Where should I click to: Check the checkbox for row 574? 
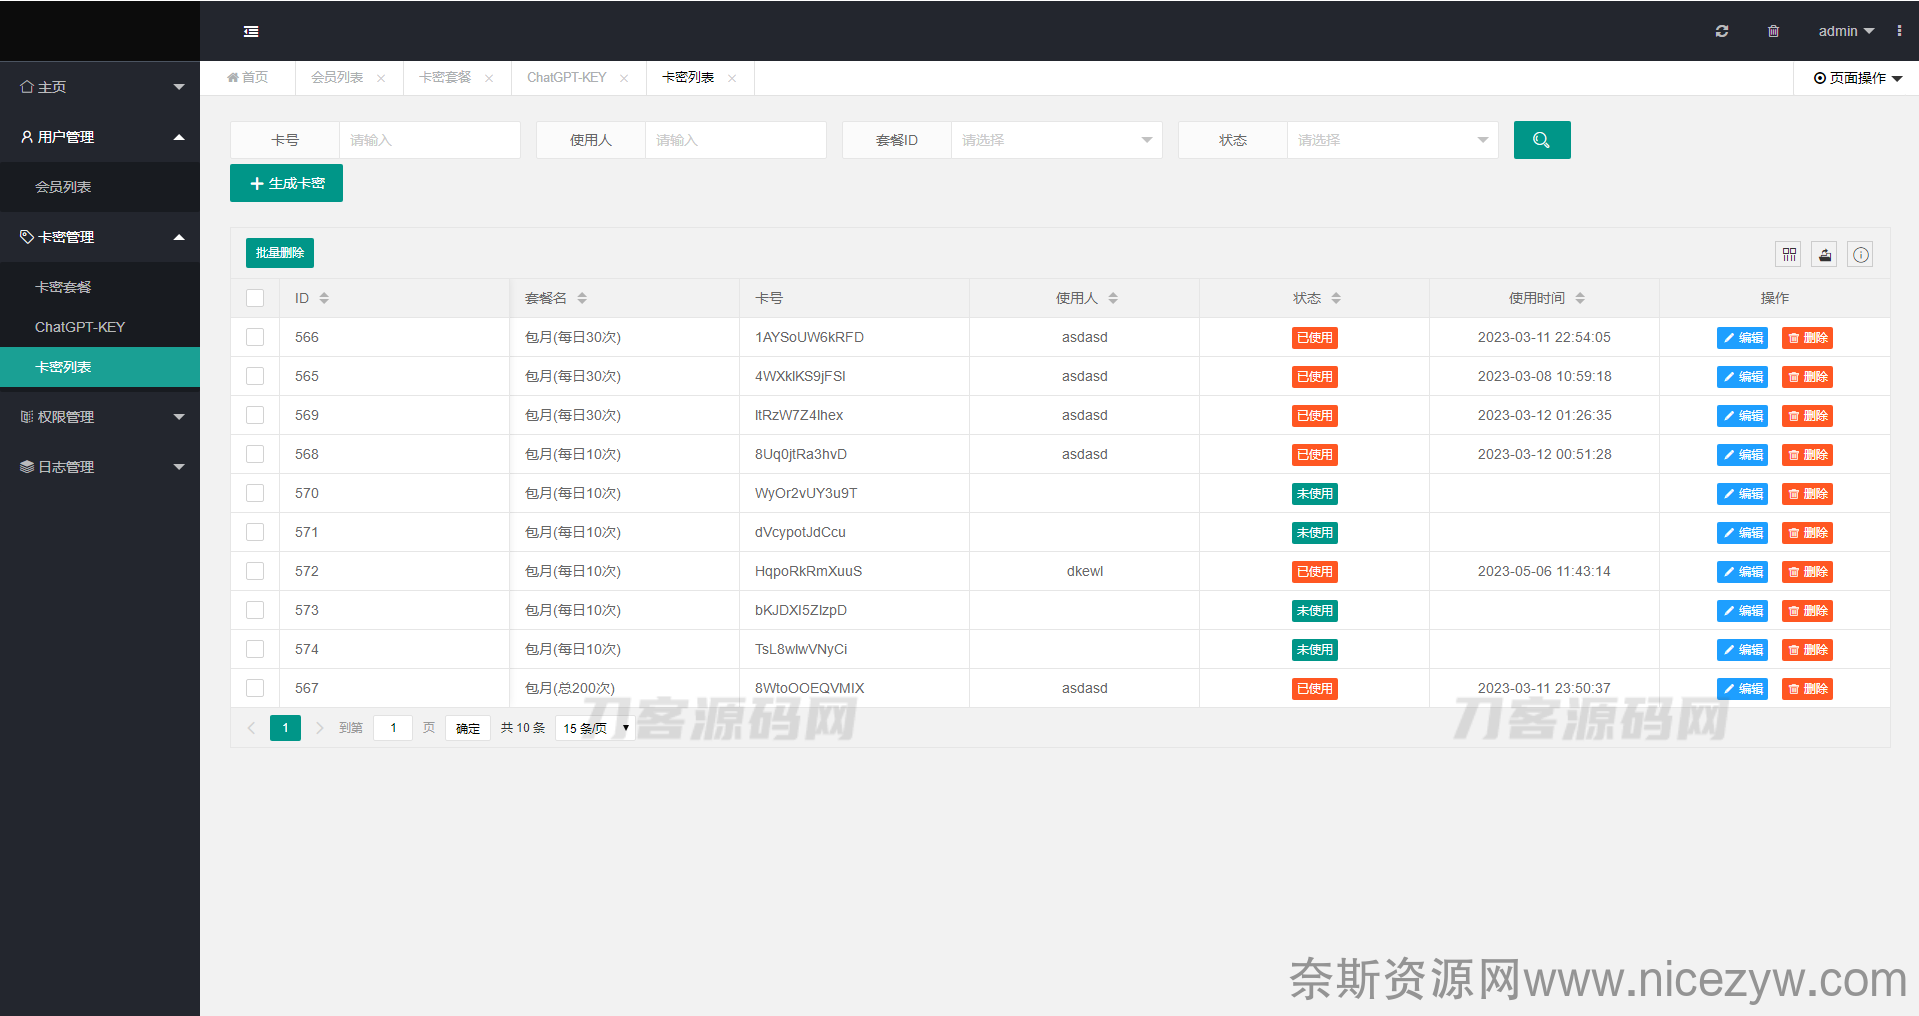pyautogui.click(x=255, y=649)
